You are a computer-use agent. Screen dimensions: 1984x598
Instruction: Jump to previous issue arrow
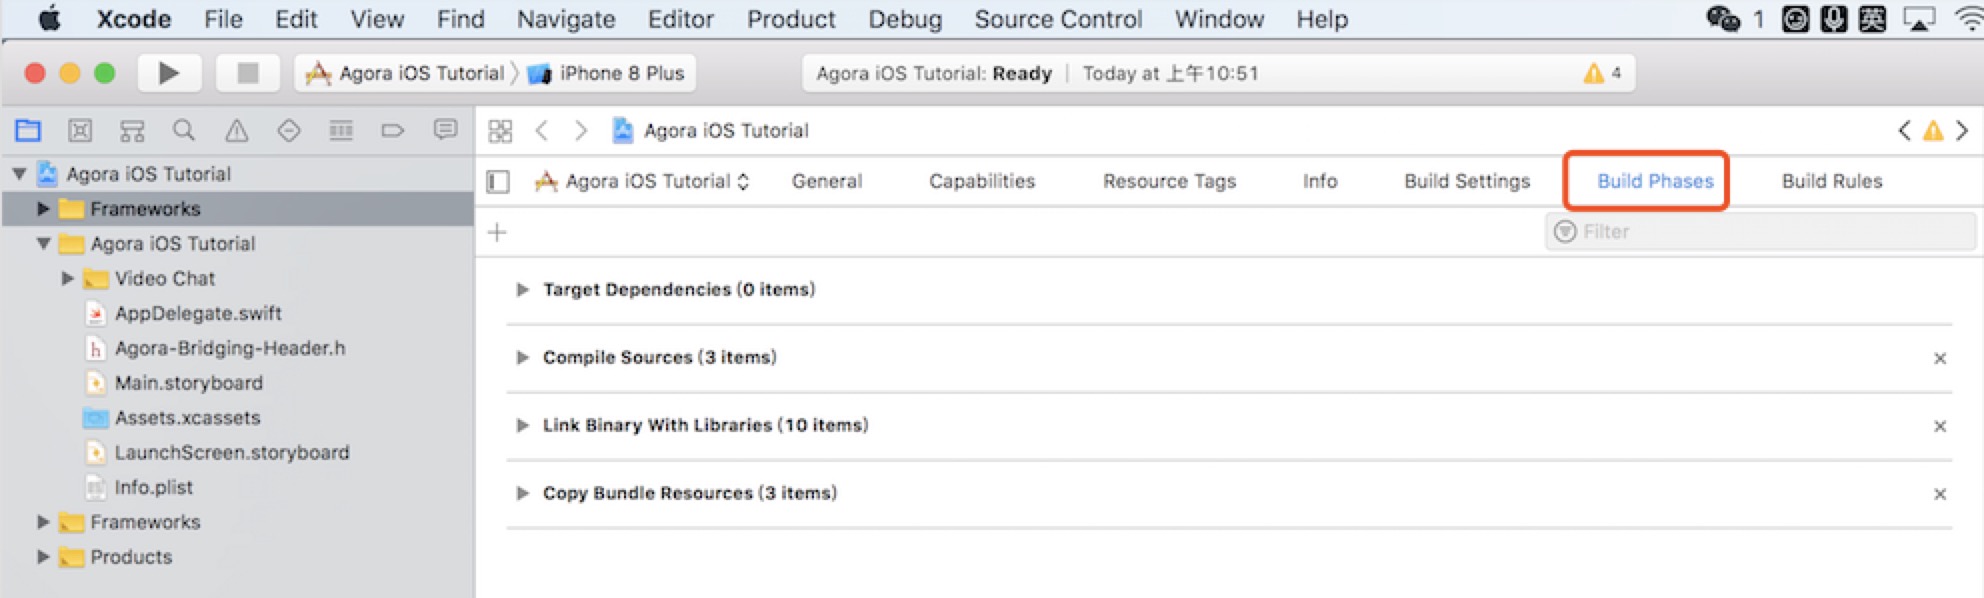click(1904, 131)
